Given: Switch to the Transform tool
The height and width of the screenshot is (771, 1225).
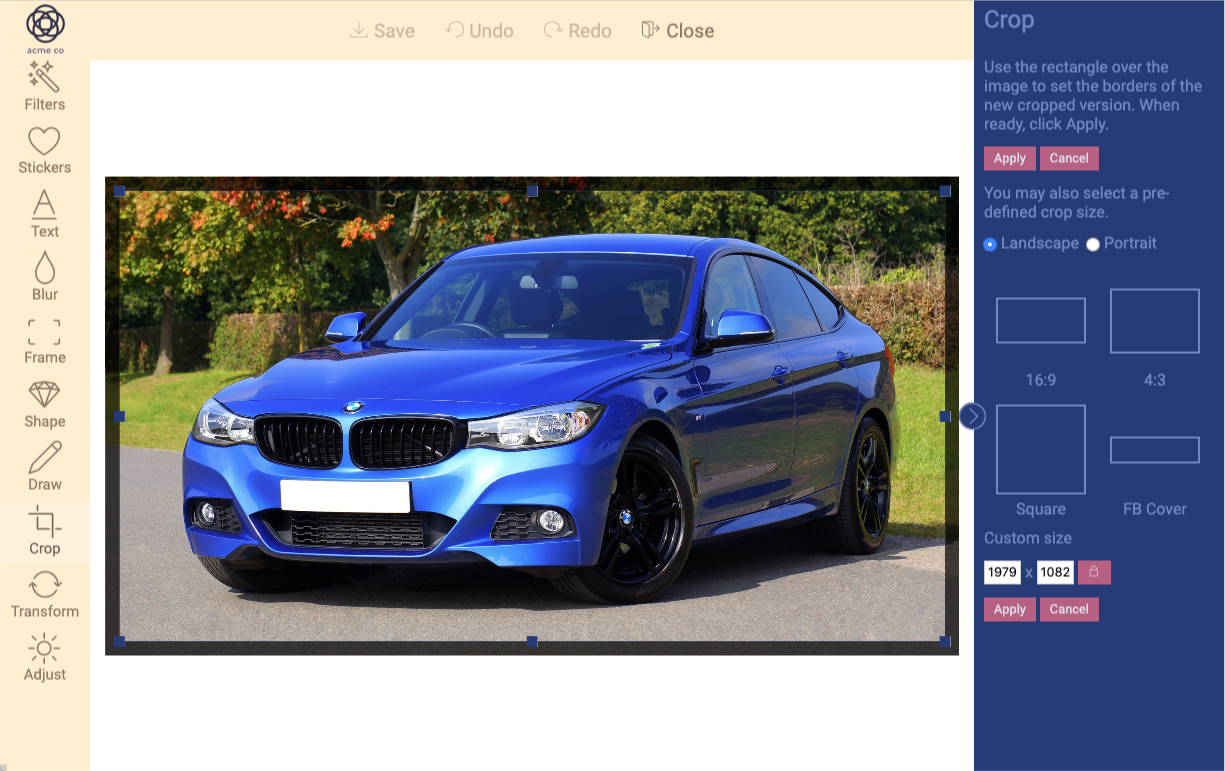Looking at the screenshot, I should [44, 591].
